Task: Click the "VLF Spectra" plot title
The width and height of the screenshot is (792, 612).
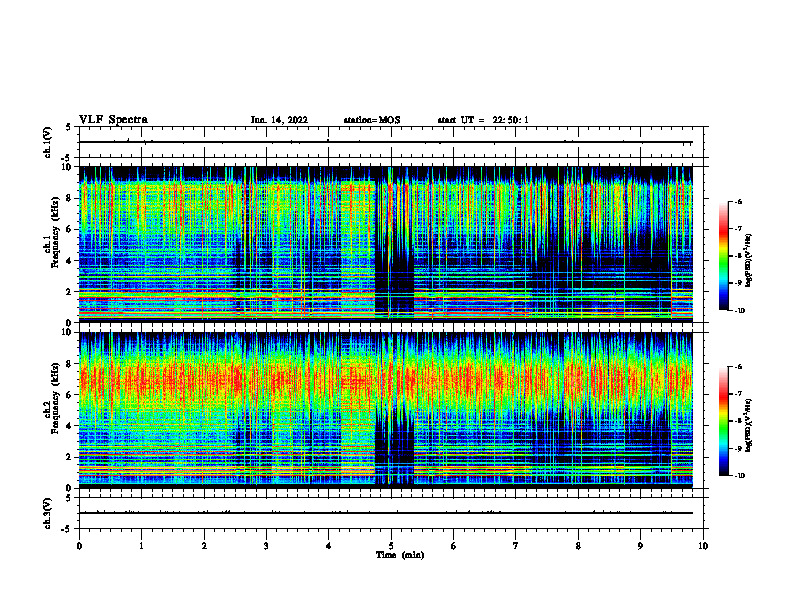Action: tap(113, 120)
